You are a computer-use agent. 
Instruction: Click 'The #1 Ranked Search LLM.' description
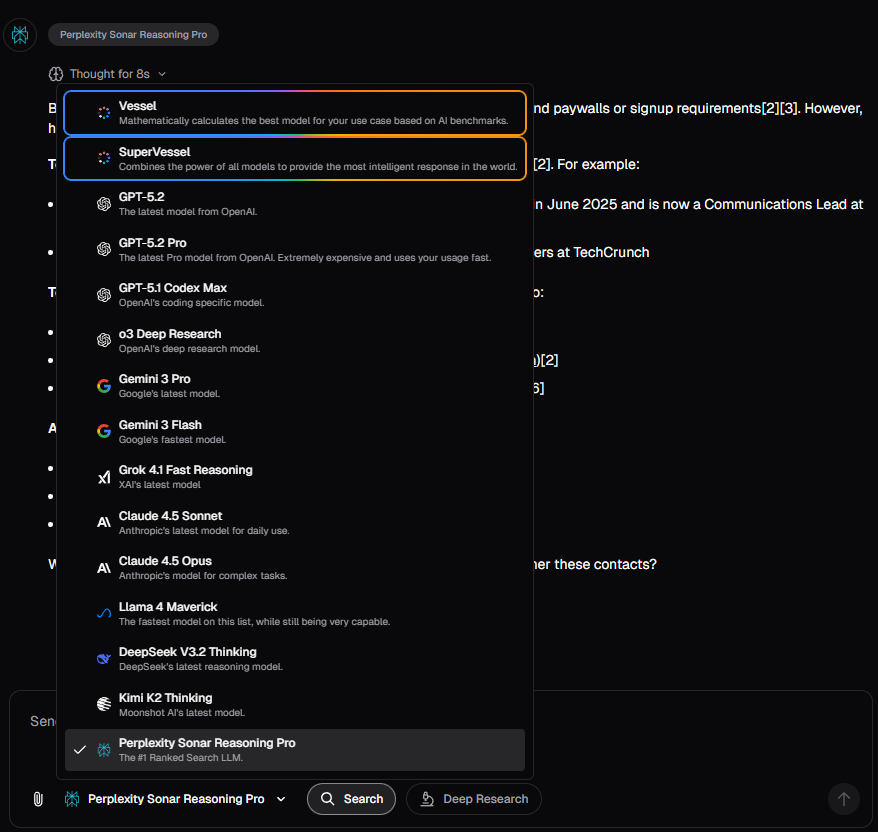point(181,758)
